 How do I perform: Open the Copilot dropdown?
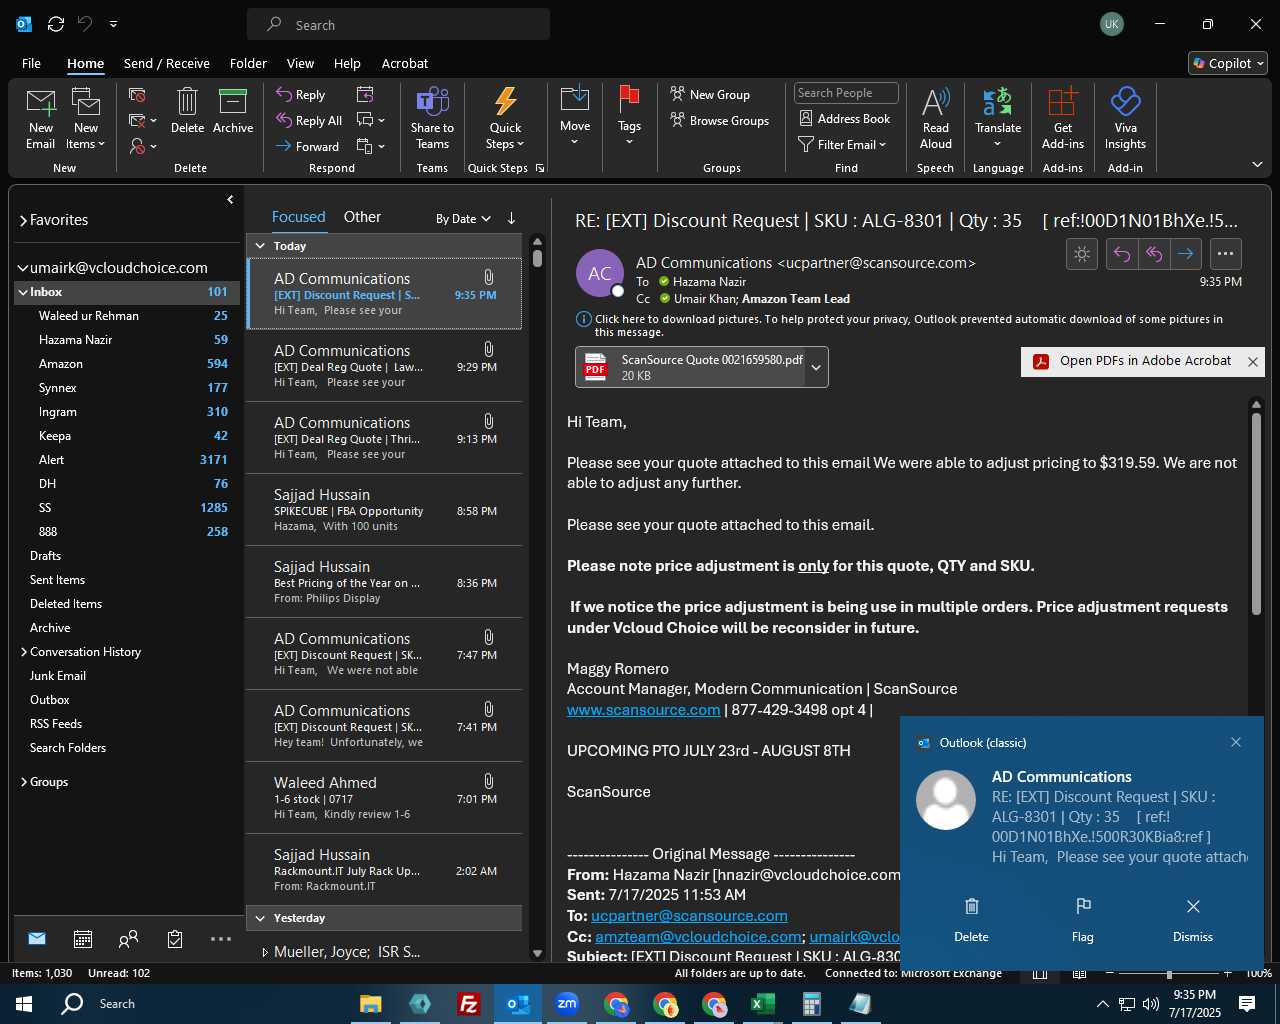[1228, 63]
